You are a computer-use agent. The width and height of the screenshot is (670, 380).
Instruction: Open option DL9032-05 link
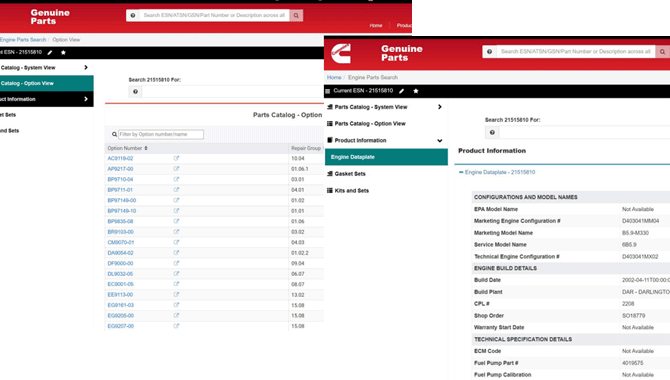coord(120,274)
